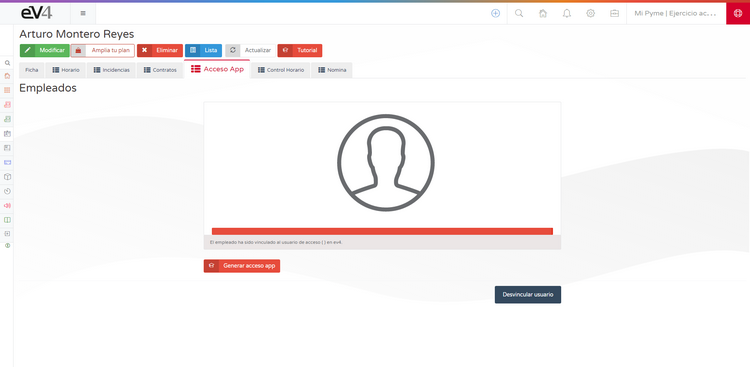
Task: Click the green person icon in sidebar
Action: [x=7, y=119]
